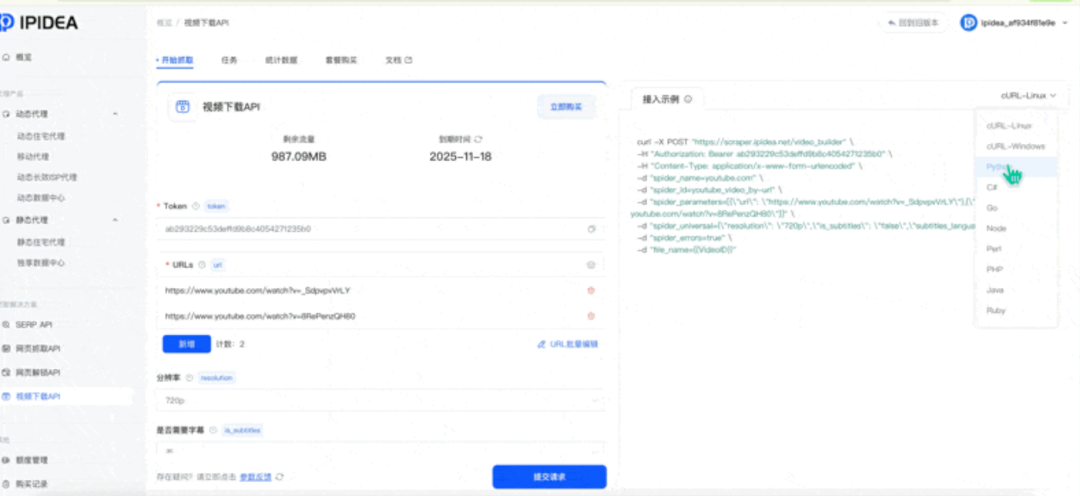The width and height of the screenshot is (1080, 496).
Task: Open 动态长效ISP代理 in the sidebar
Action: (x=47, y=177)
